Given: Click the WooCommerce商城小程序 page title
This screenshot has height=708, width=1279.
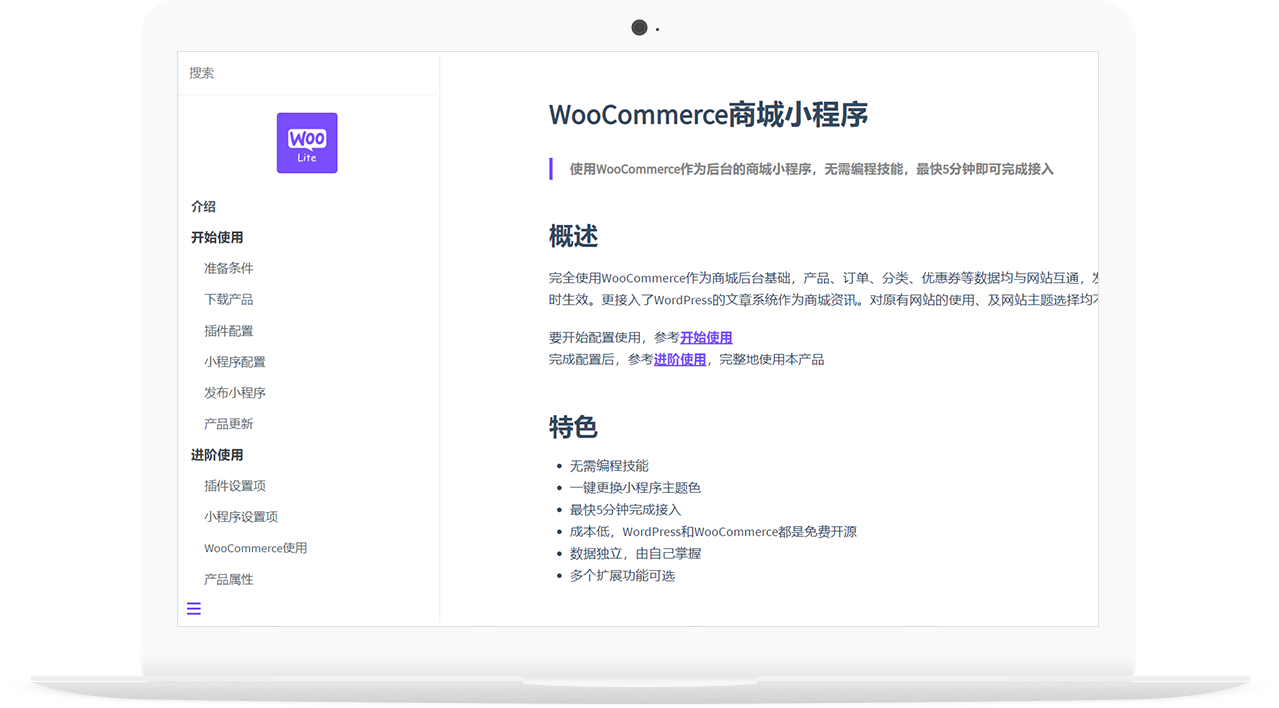Looking at the screenshot, I should (708, 114).
